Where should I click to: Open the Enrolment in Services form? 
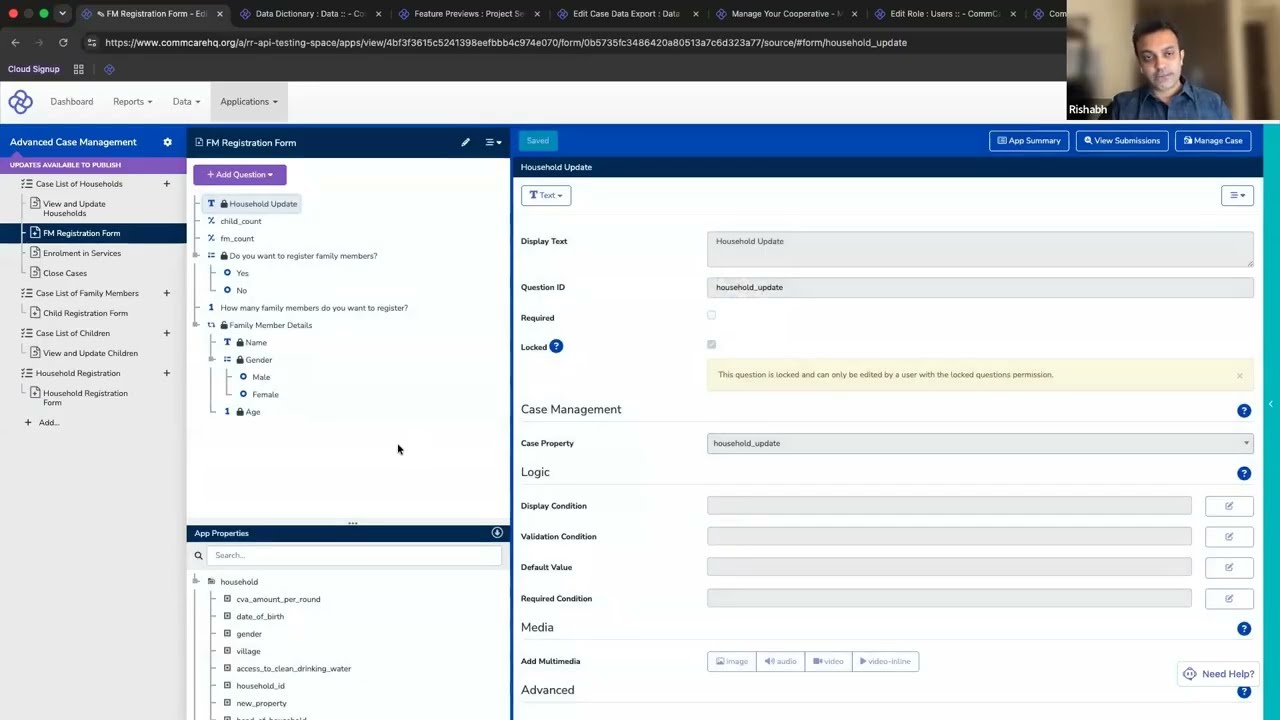tap(82, 253)
